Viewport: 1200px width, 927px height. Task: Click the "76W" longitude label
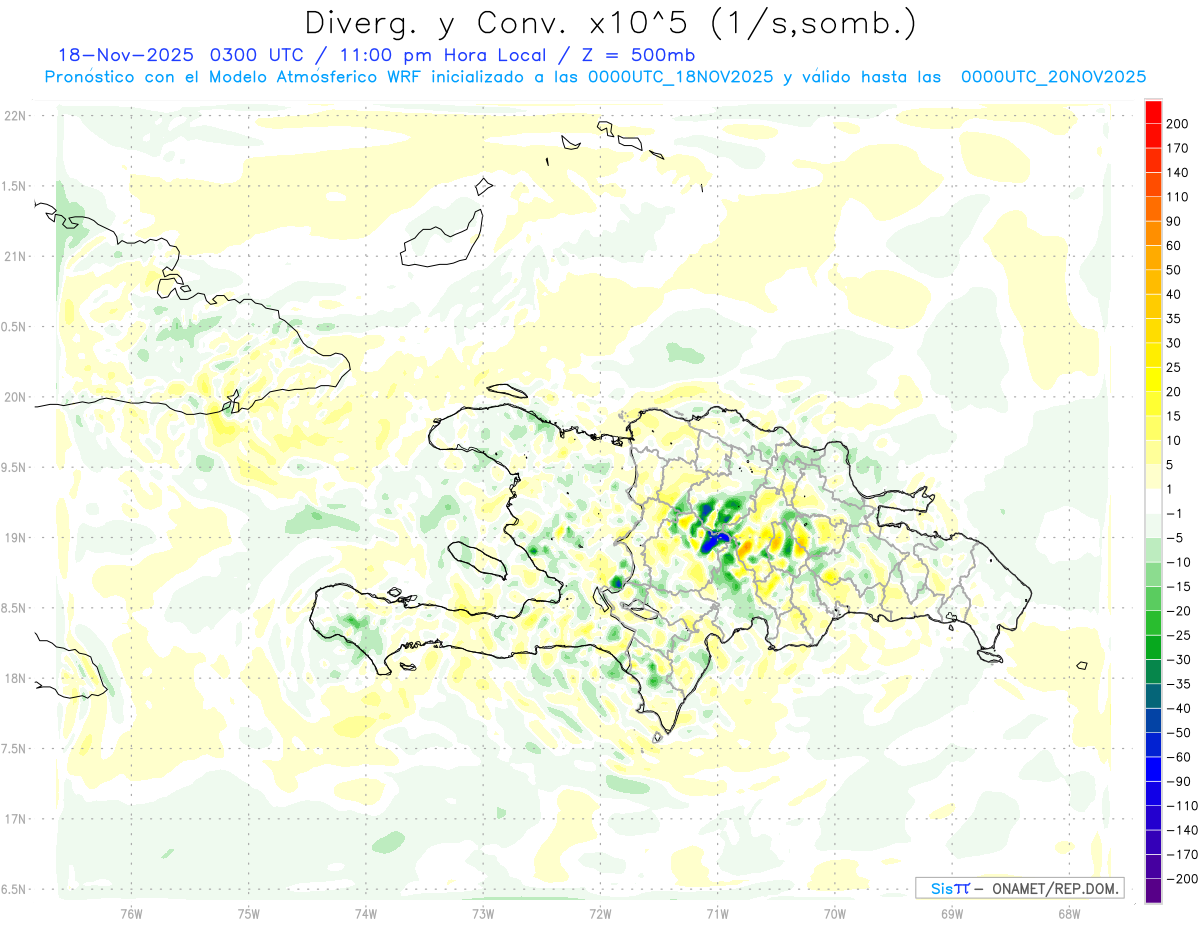pos(131,914)
